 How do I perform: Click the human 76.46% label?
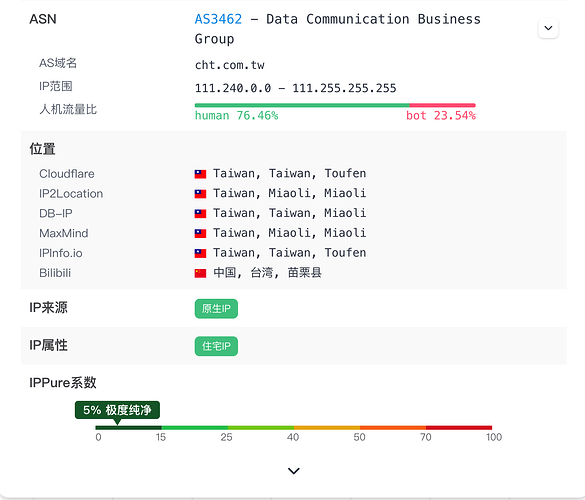pyautogui.click(x=237, y=116)
